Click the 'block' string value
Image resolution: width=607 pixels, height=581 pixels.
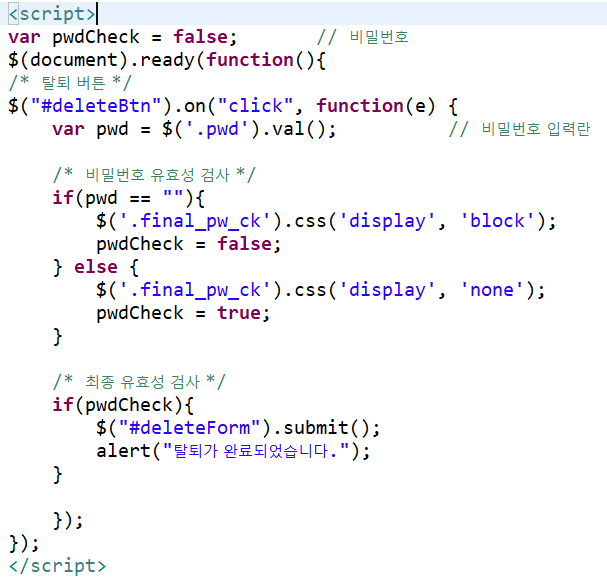click(497, 221)
